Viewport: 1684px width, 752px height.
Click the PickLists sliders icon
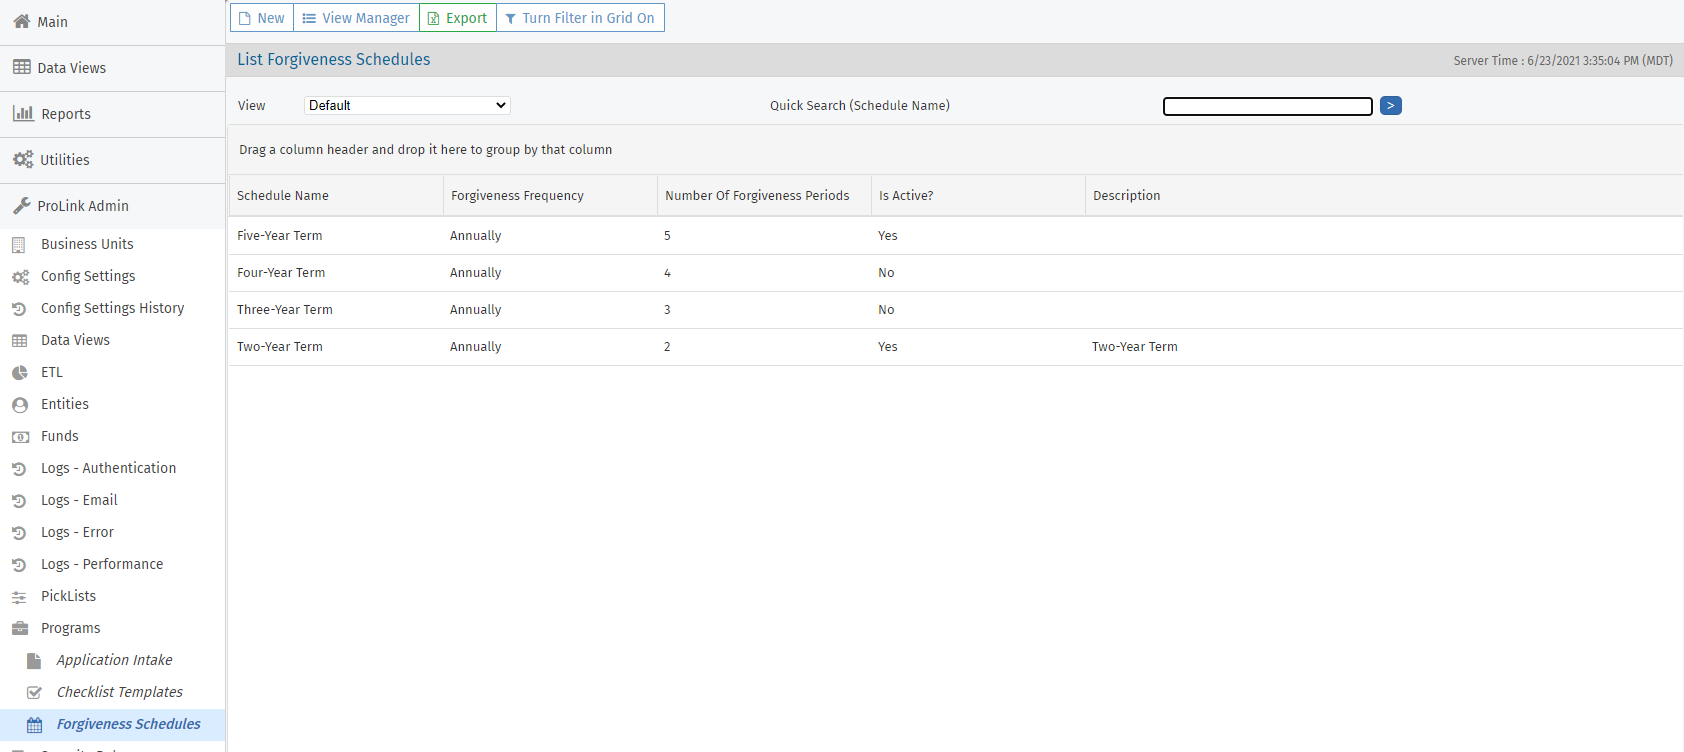(x=20, y=597)
